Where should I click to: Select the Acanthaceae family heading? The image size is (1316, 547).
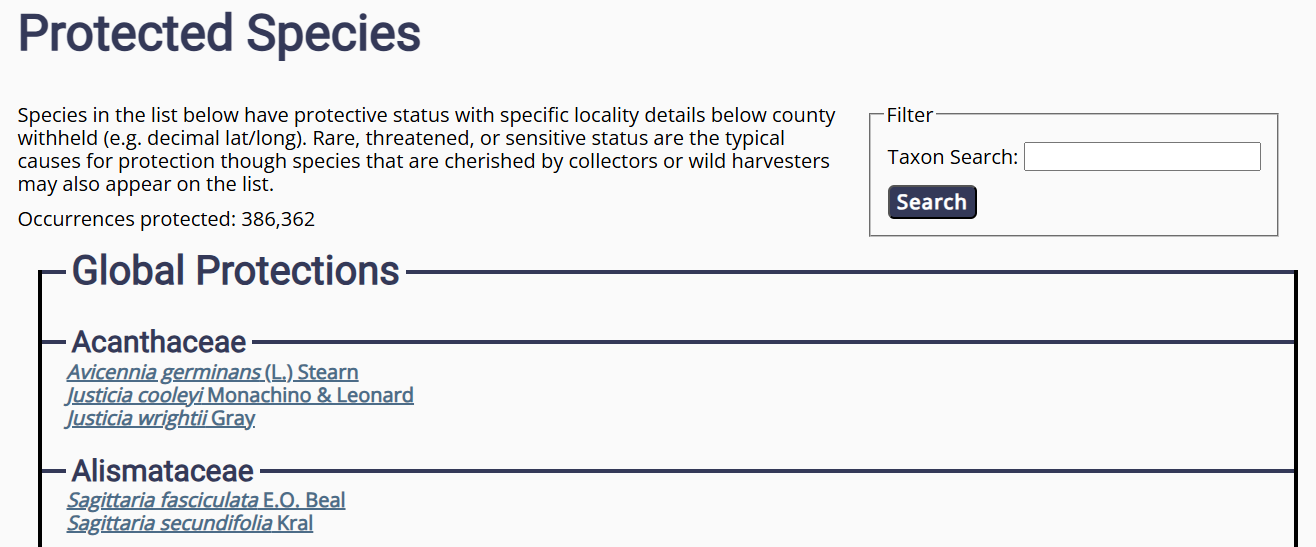(159, 342)
